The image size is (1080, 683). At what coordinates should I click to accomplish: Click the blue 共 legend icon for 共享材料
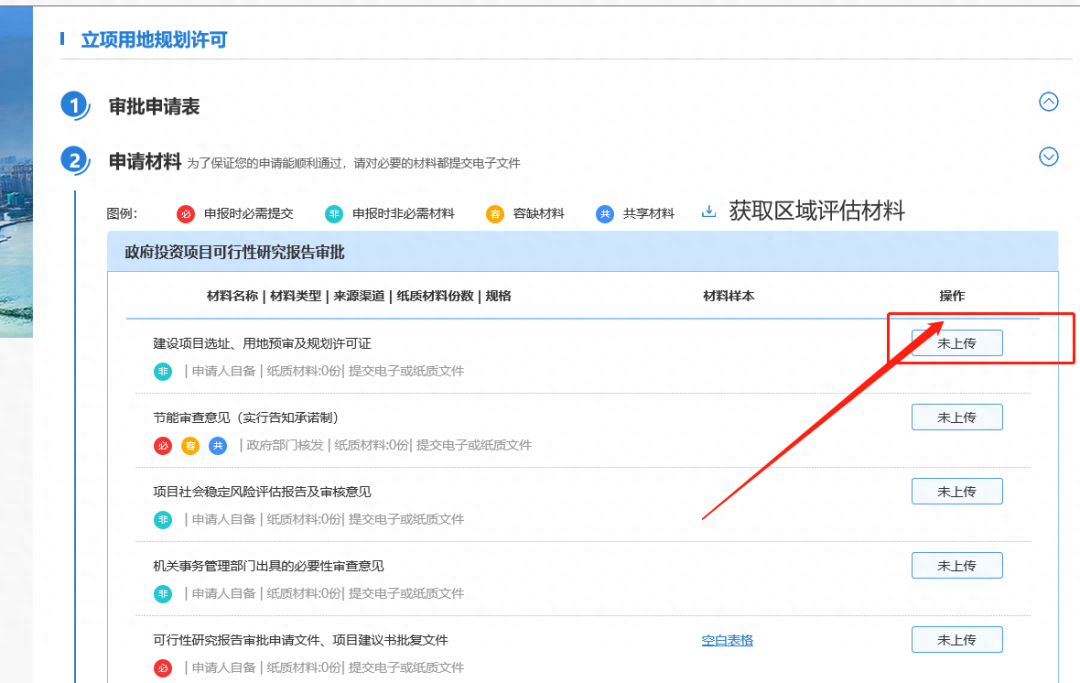tap(604, 214)
